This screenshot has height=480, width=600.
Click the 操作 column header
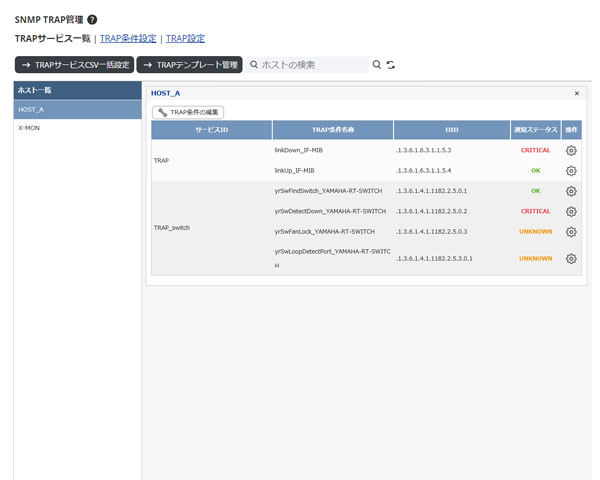coord(571,130)
